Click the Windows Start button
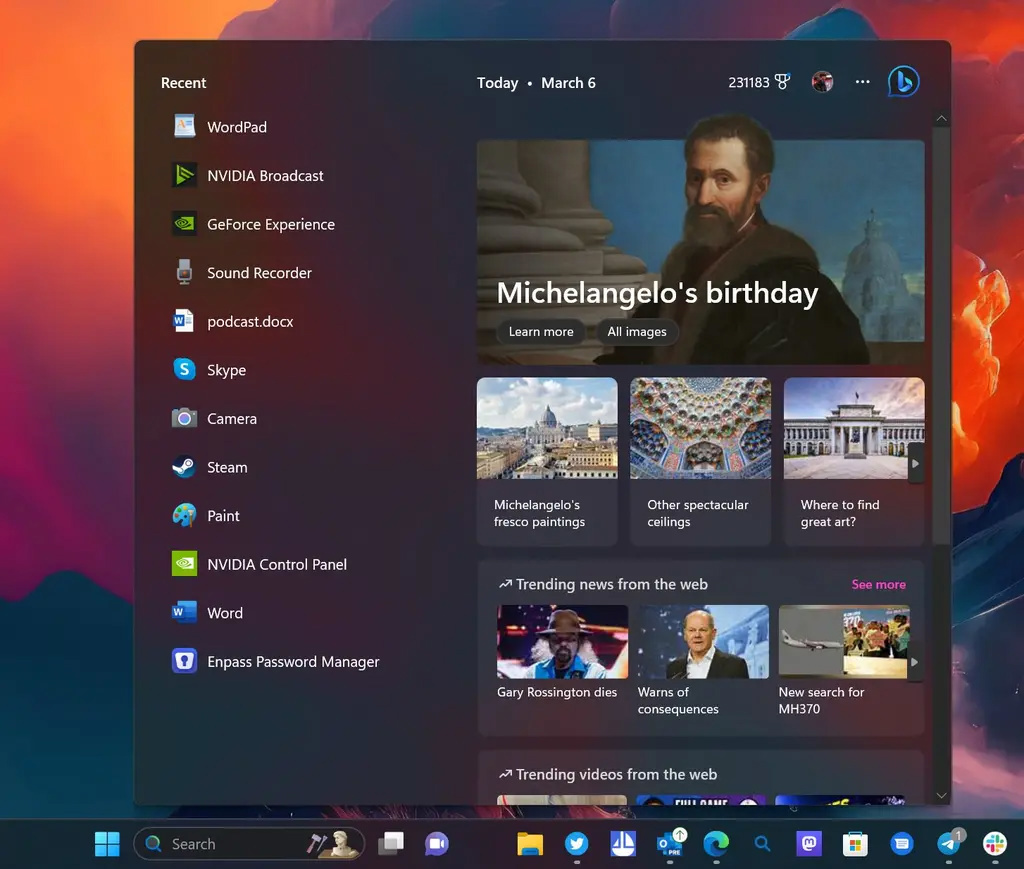 [x=107, y=844]
